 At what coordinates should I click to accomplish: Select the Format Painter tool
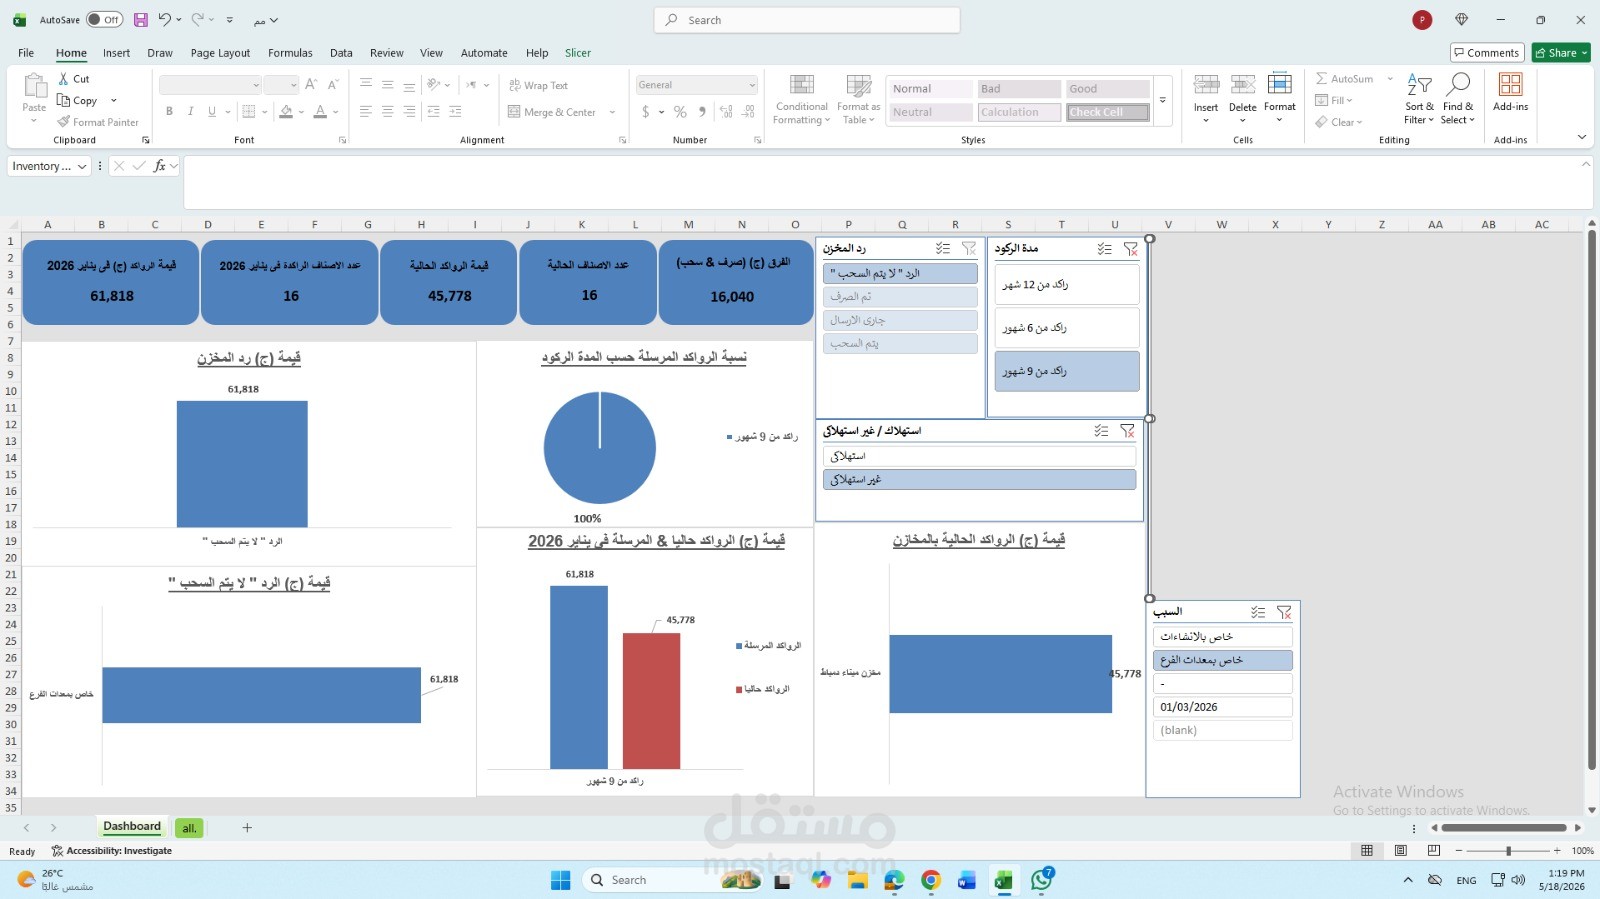[98, 122]
